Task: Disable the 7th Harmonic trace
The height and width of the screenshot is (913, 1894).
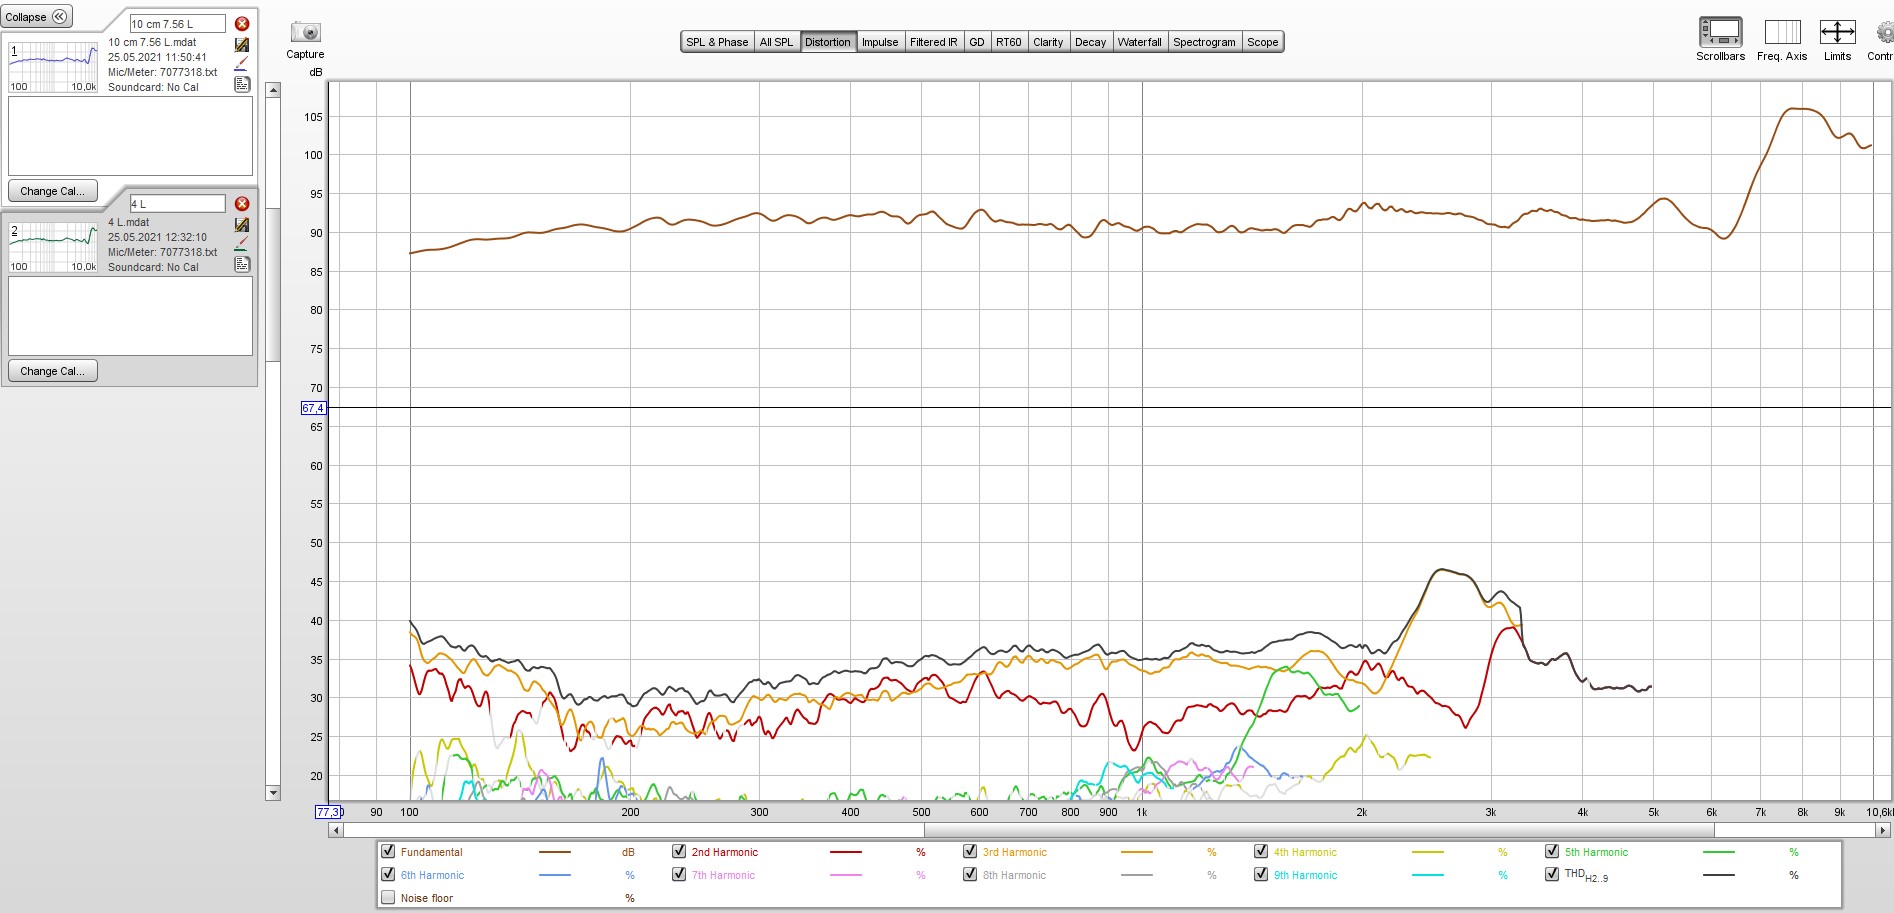Action: pyautogui.click(x=679, y=874)
